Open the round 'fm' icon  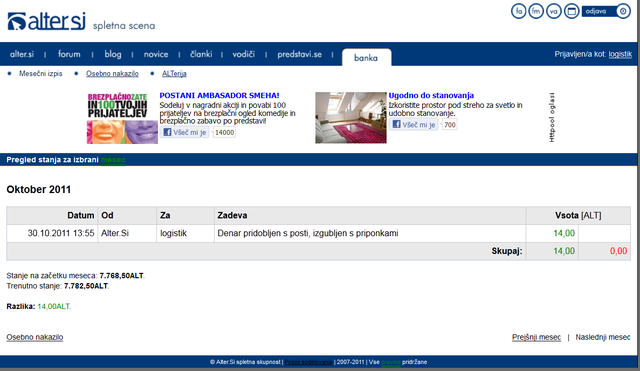pos(536,11)
